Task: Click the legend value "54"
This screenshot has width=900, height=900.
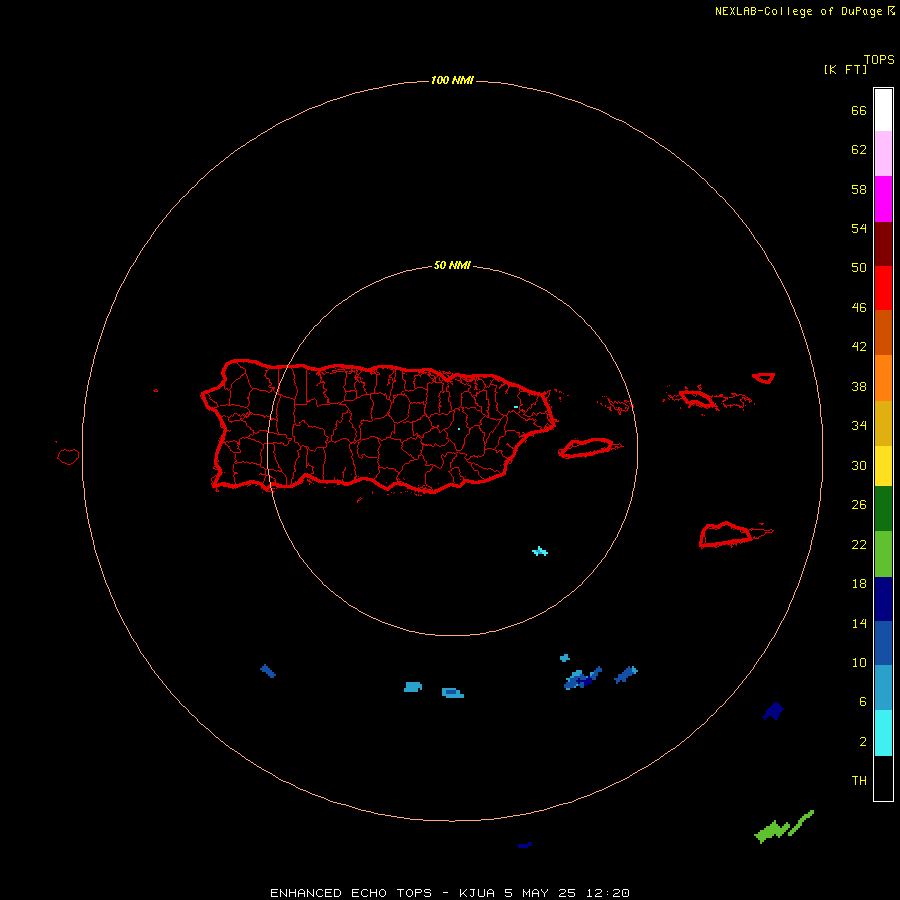Action: (x=859, y=228)
